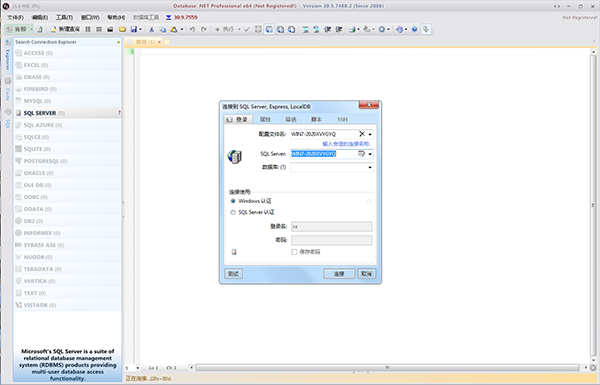Image resolution: width=600 pixels, height=385 pixels.
Task: Click the undo arrow icon
Action: click(192, 29)
